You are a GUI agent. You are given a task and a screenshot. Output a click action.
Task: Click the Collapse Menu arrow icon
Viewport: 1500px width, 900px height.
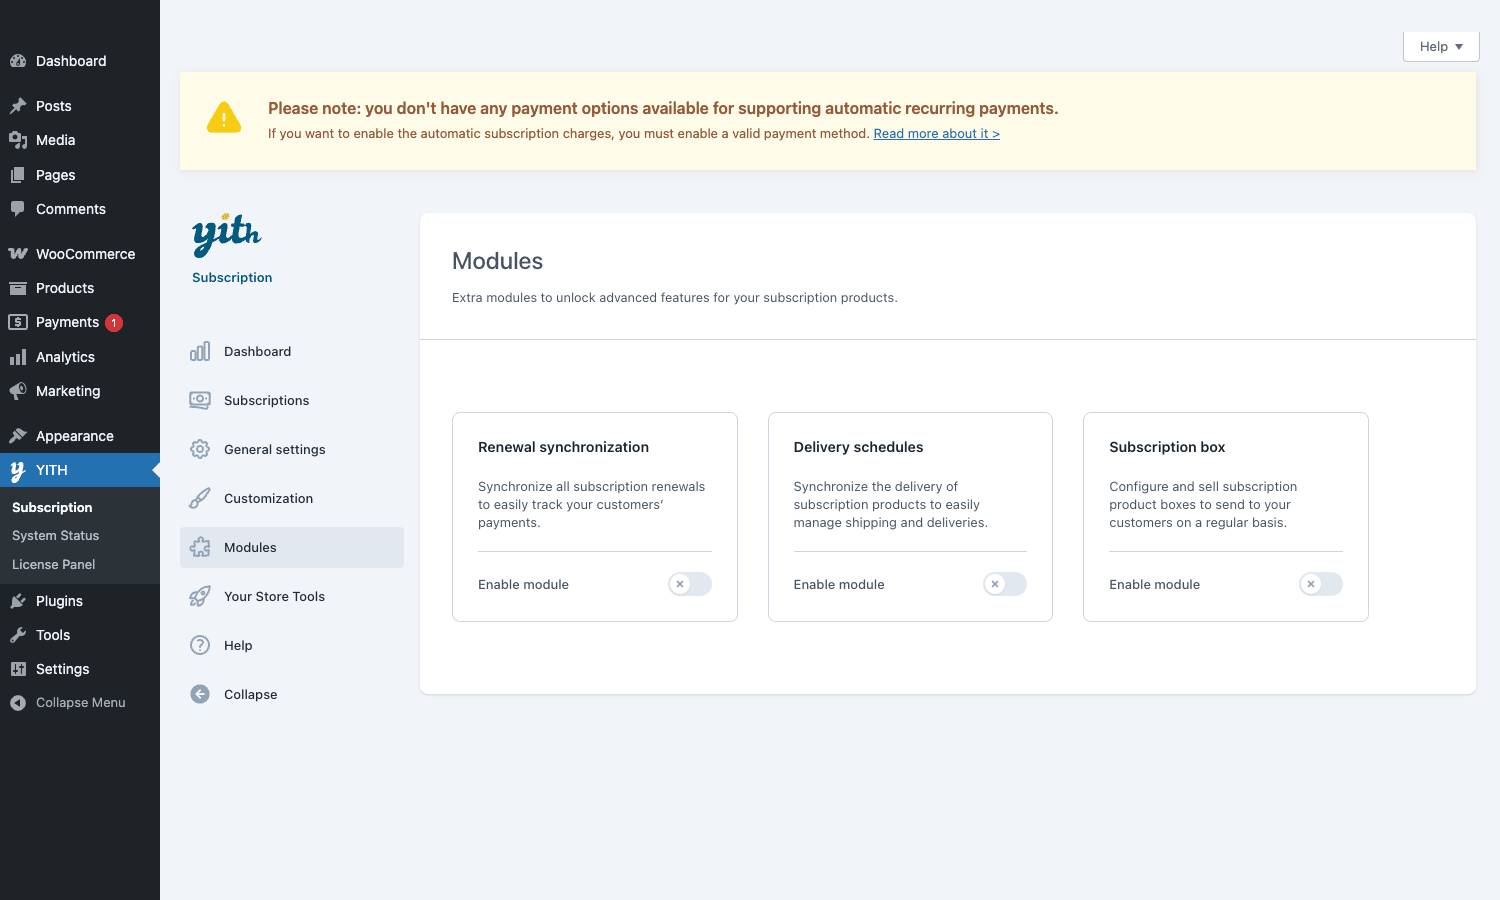click(18, 703)
